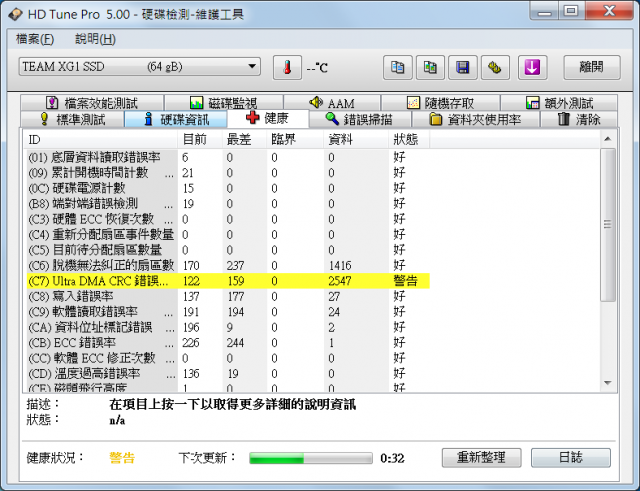Switch to the AAM tab
Screen dimensions: 640x491
tap(332, 102)
